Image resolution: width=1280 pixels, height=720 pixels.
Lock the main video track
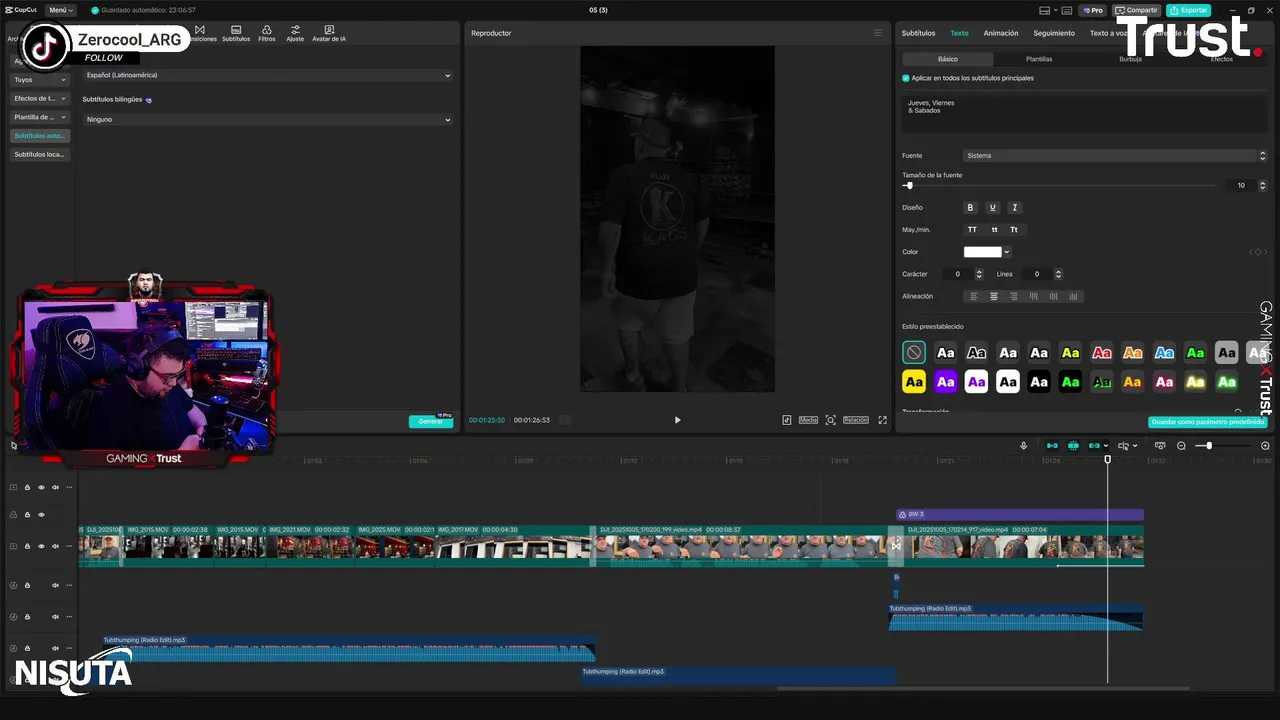27,546
